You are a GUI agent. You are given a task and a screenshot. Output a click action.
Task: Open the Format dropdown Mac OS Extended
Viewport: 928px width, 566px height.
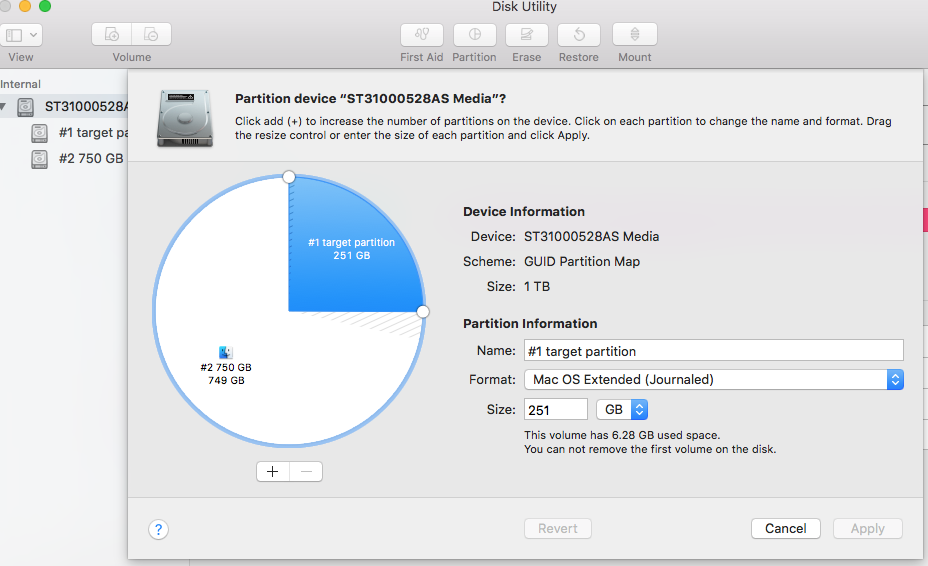coord(714,380)
